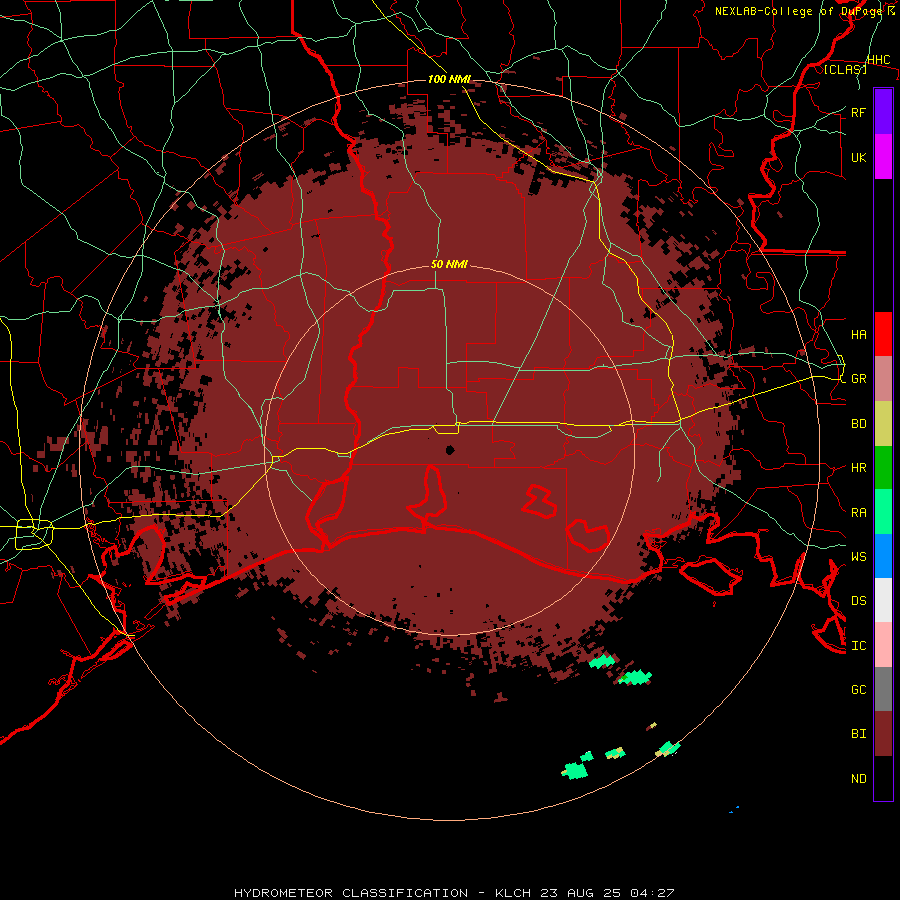Select the BD yellow legend swatch
900x900 pixels.
pos(883,423)
